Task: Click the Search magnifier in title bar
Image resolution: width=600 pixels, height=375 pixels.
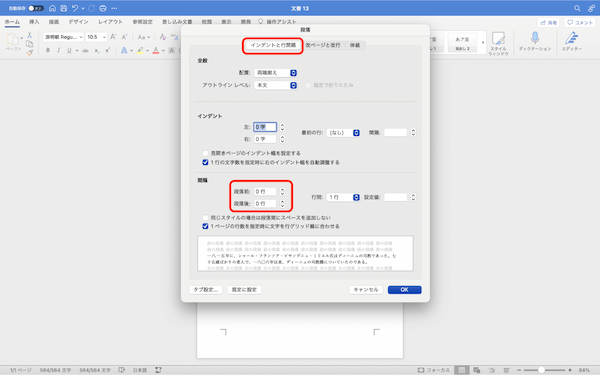Action: click(x=577, y=8)
